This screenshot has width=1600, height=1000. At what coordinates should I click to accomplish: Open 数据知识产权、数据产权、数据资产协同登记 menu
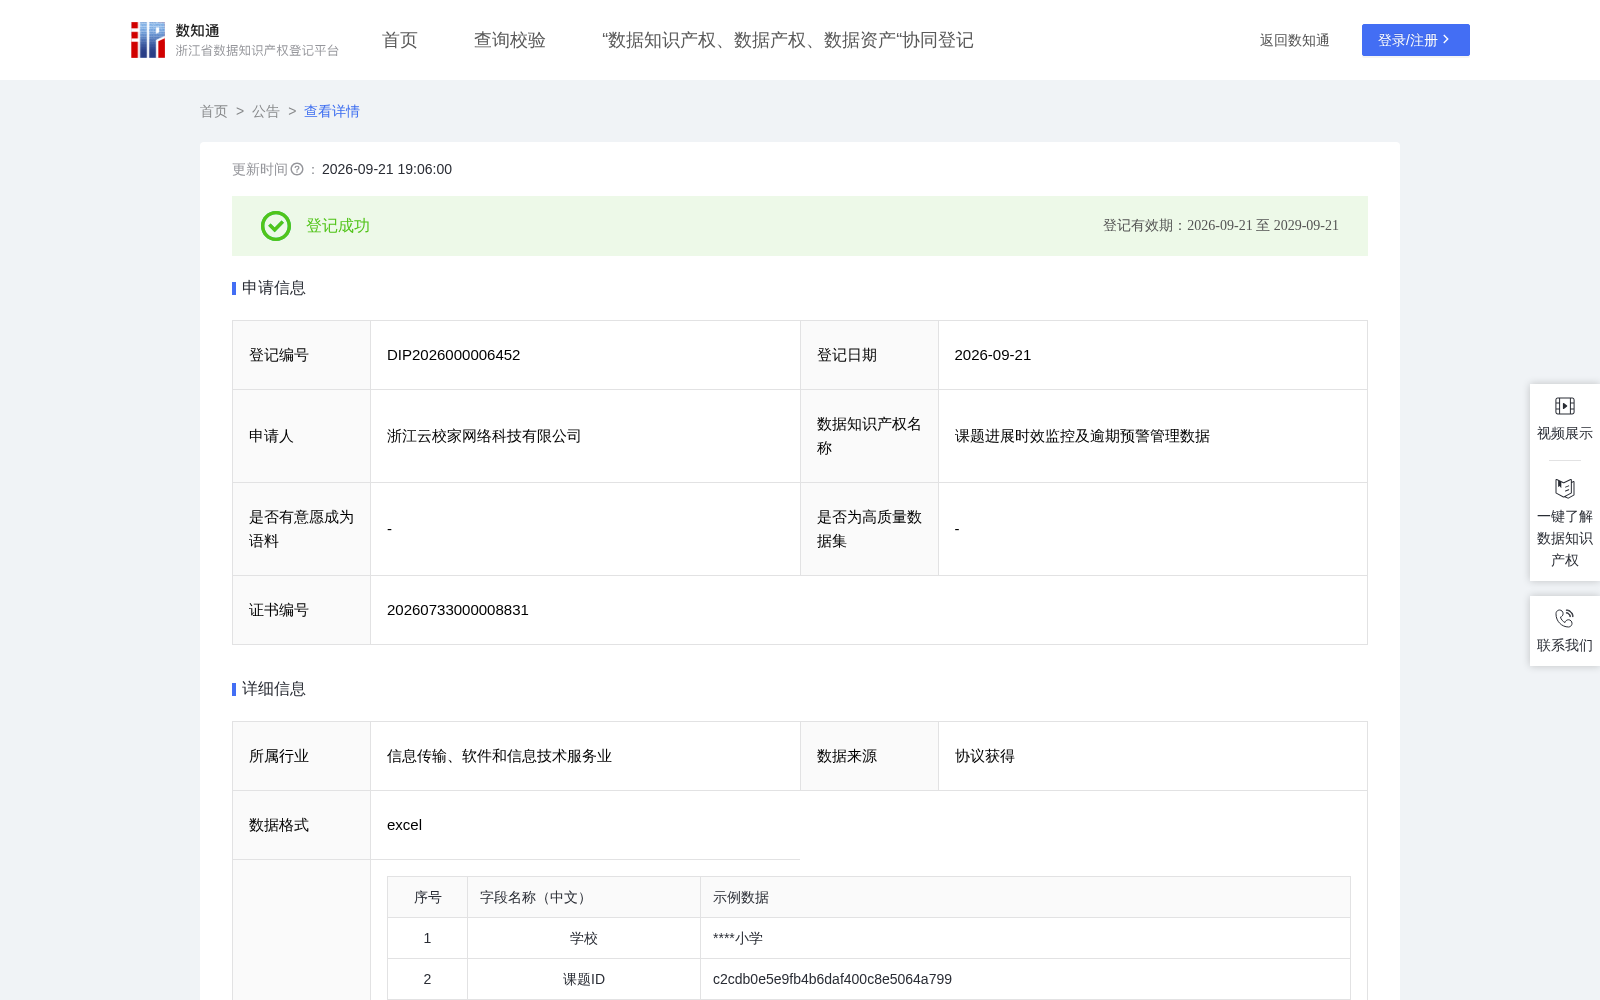pos(788,40)
